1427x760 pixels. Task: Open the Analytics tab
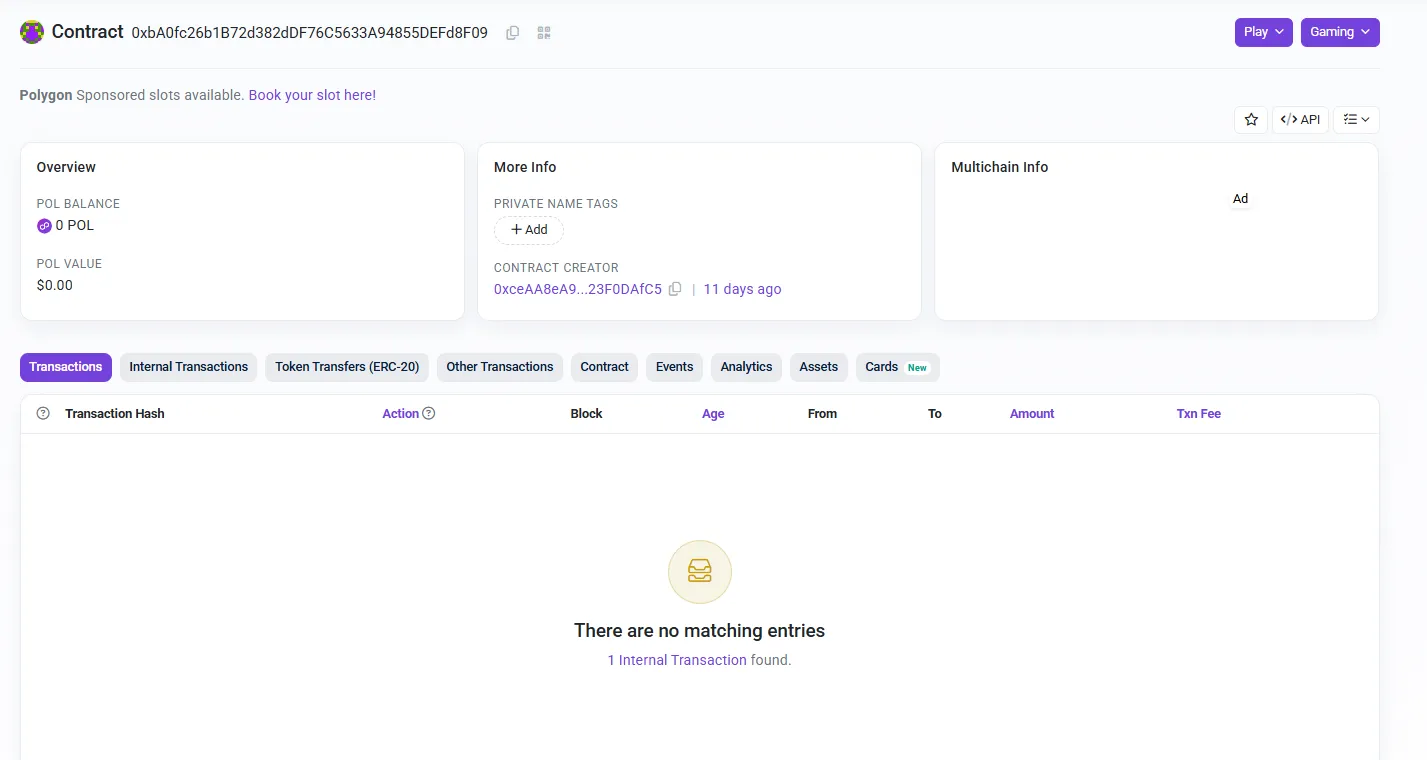pos(747,367)
